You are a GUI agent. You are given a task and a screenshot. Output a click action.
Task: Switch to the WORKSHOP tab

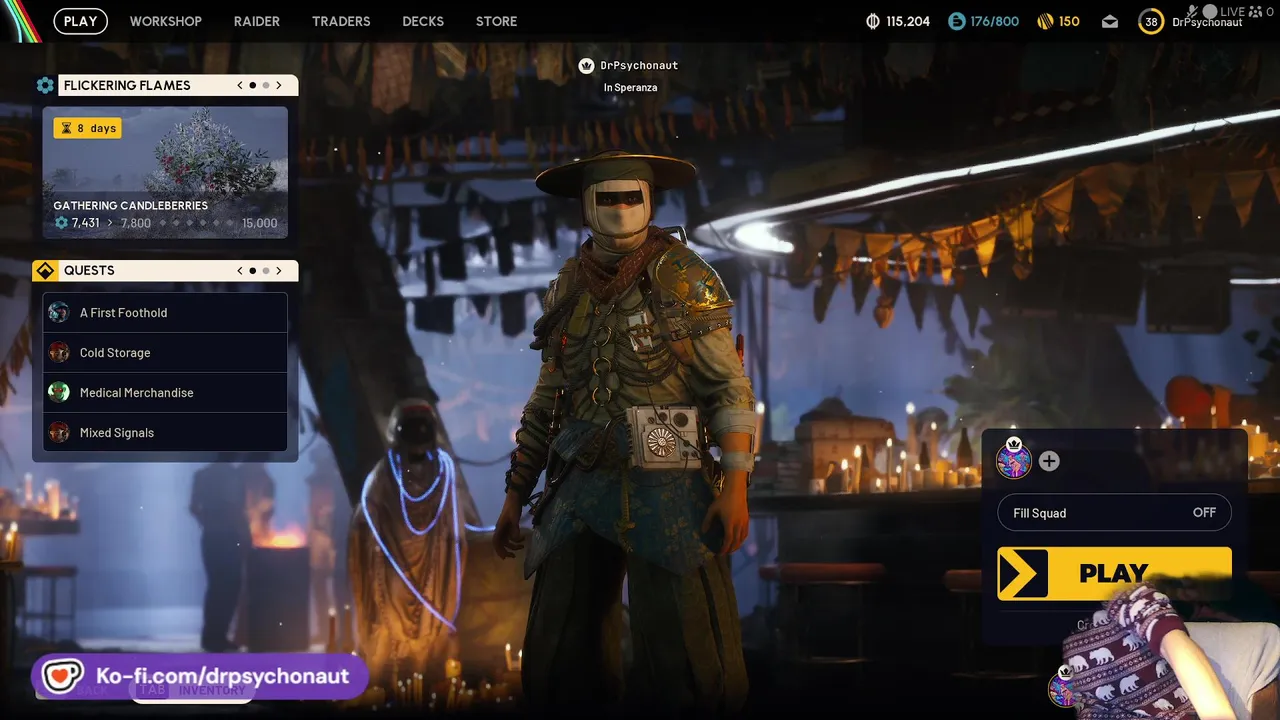coord(165,21)
